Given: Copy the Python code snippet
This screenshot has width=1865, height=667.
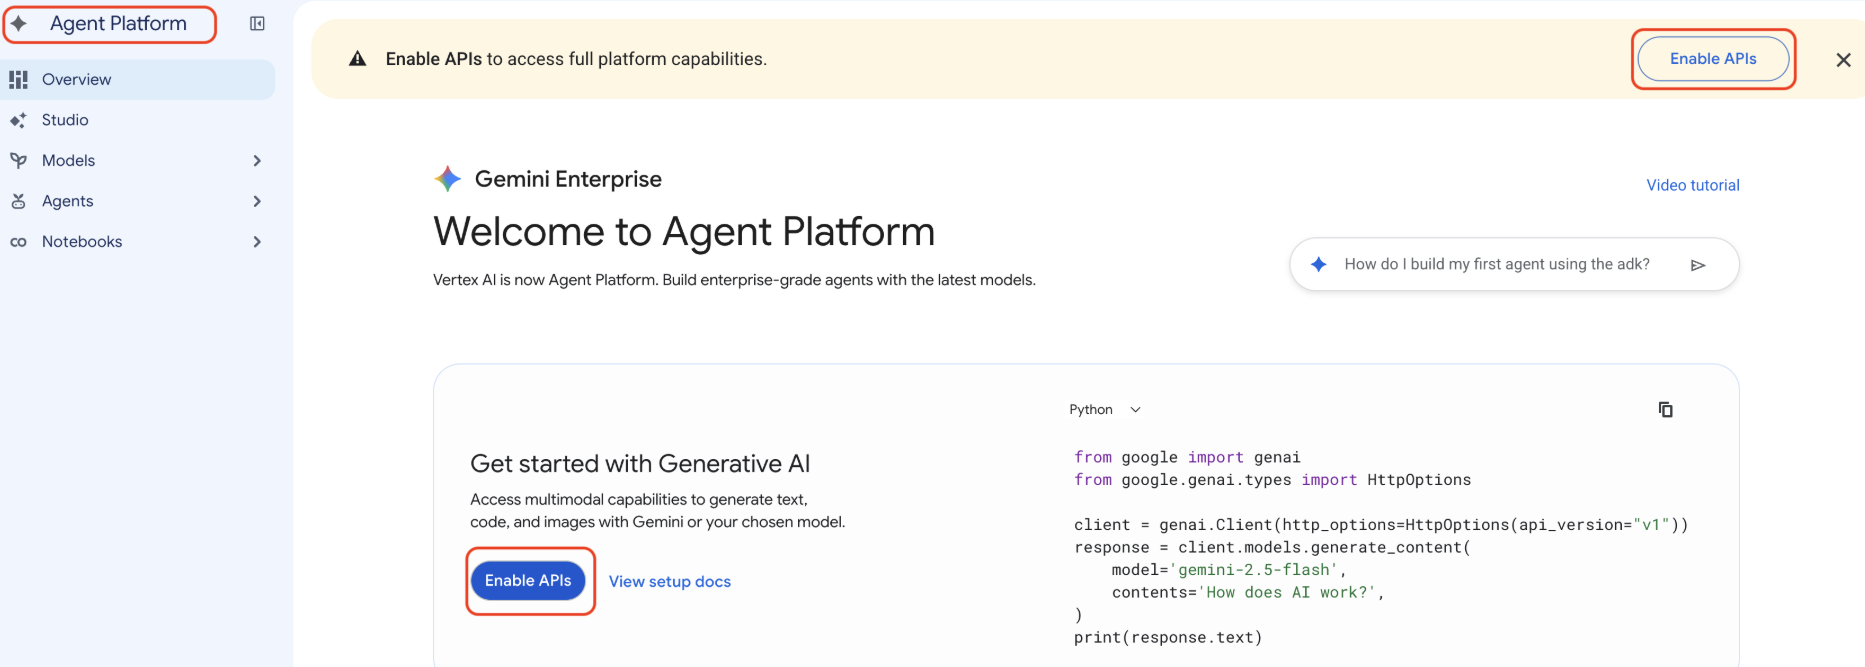Looking at the screenshot, I should (x=1665, y=410).
